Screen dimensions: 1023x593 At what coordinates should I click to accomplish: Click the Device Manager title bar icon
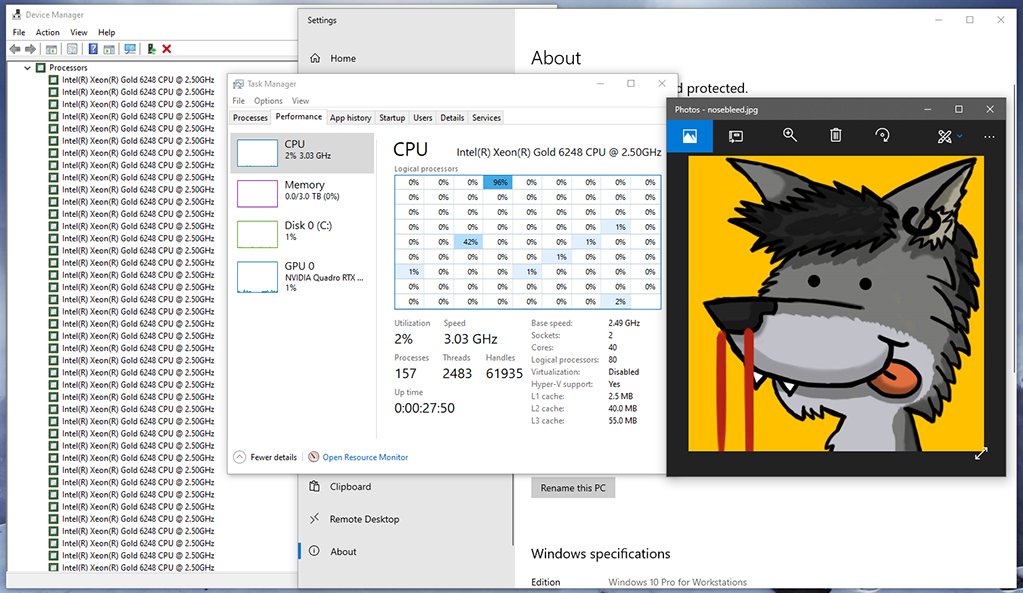16,14
